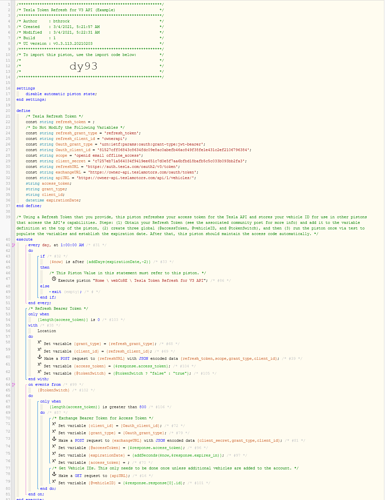Screen dimensions: 387x500
Task: Click Set variable icon for @vehicleID
Action: pos(54,482)
